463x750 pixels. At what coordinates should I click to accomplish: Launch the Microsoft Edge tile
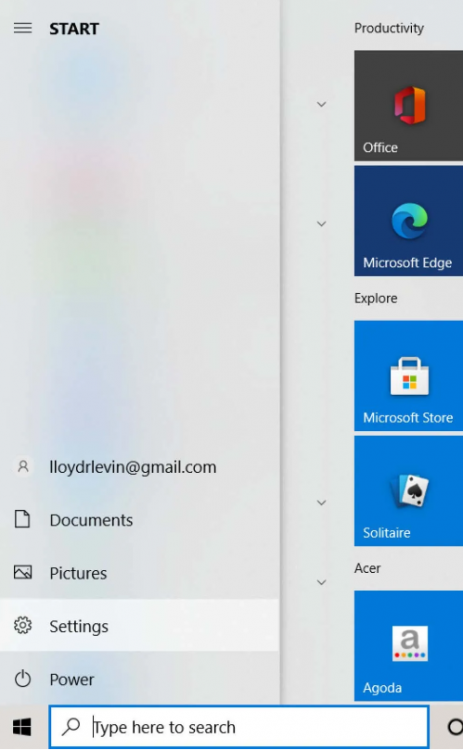[408, 221]
